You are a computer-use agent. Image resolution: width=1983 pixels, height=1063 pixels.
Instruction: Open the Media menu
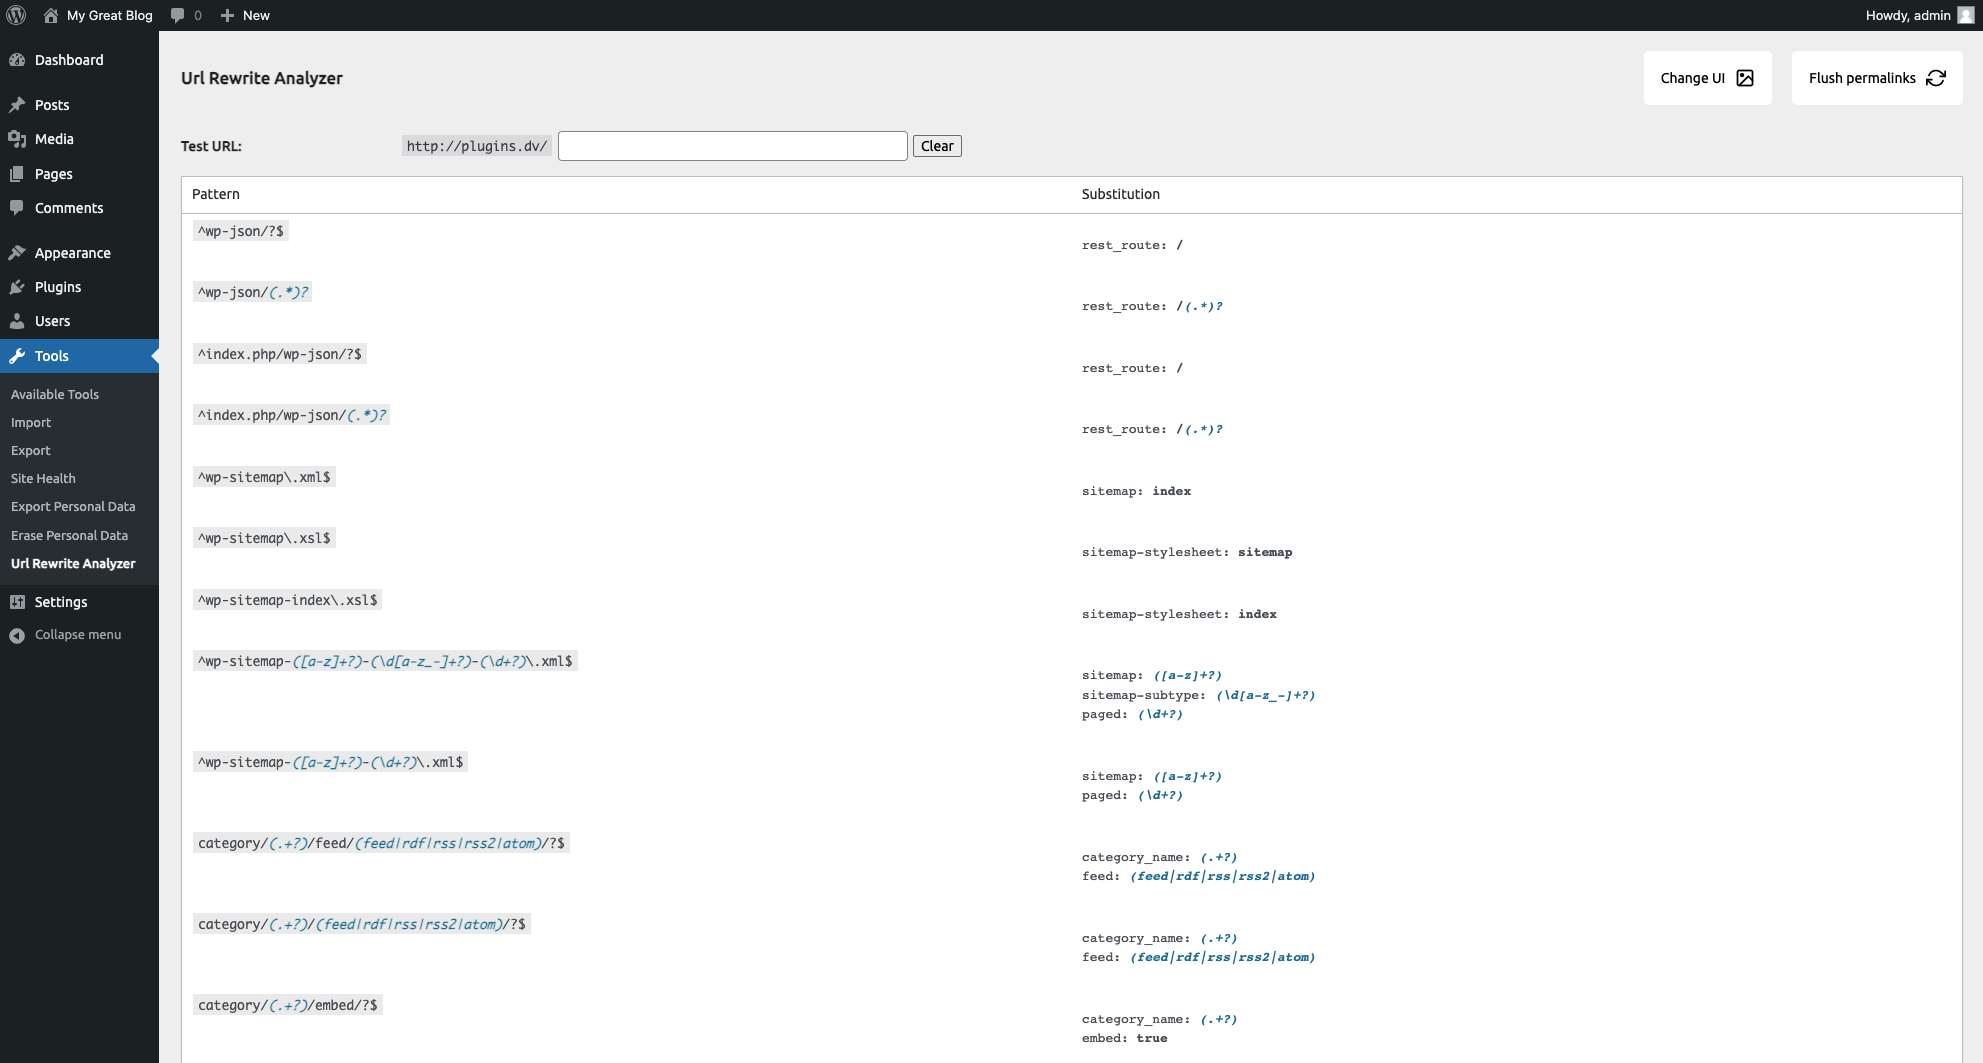click(79, 139)
